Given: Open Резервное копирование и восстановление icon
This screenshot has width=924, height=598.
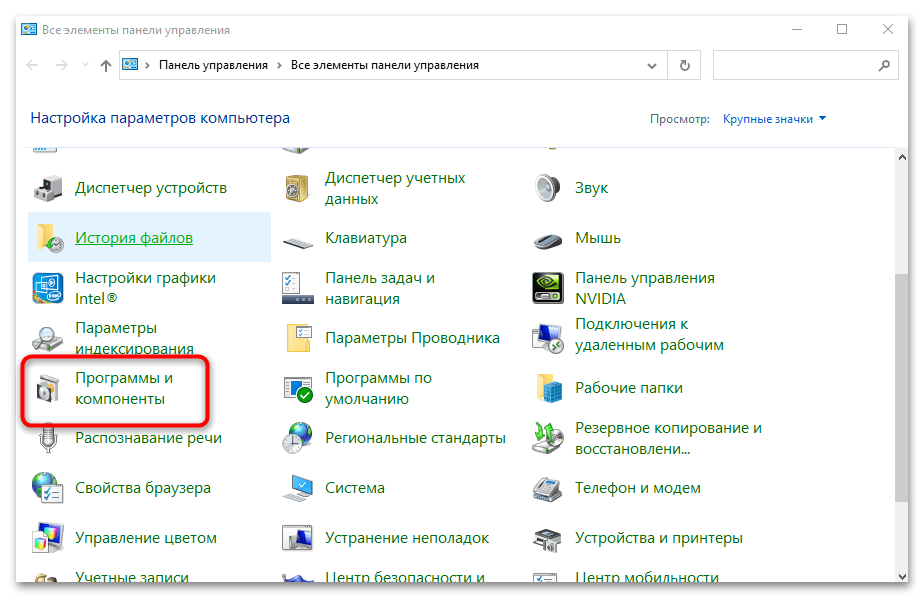Looking at the screenshot, I should (548, 438).
